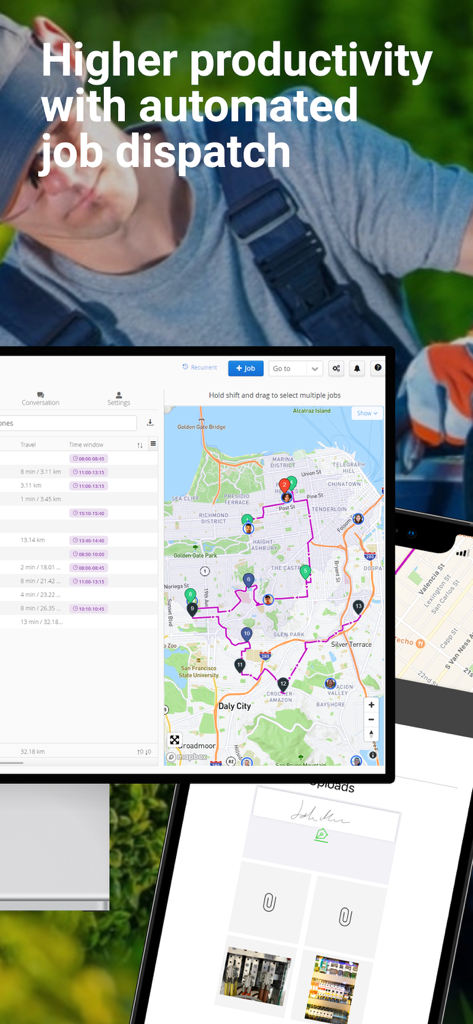This screenshot has width=473, height=1024.
Task: Select dark map marker number 12
Action: (283, 684)
